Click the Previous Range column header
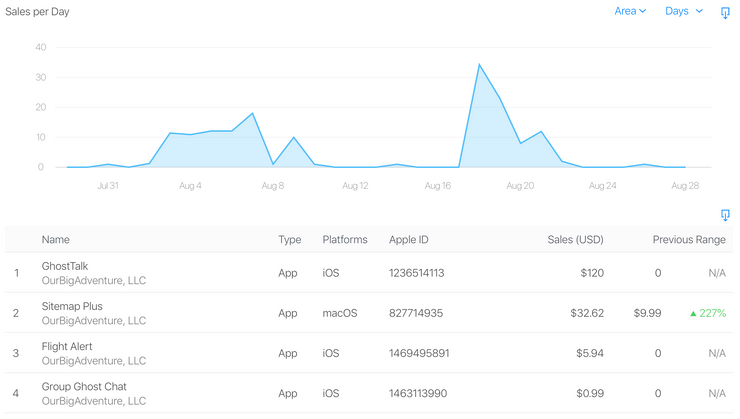The height and width of the screenshot is (419, 740). pyautogui.click(x=689, y=240)
